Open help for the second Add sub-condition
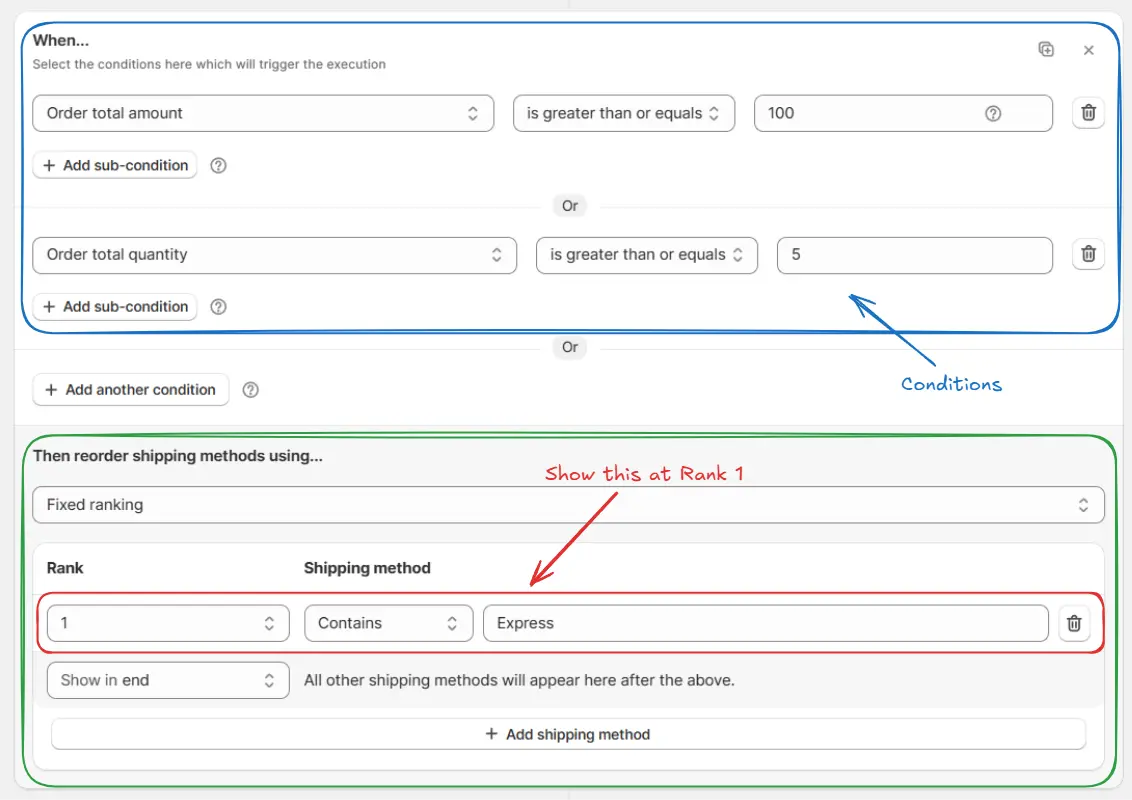This screenshot has height=800, width=1132. click(x=218, y=307)
